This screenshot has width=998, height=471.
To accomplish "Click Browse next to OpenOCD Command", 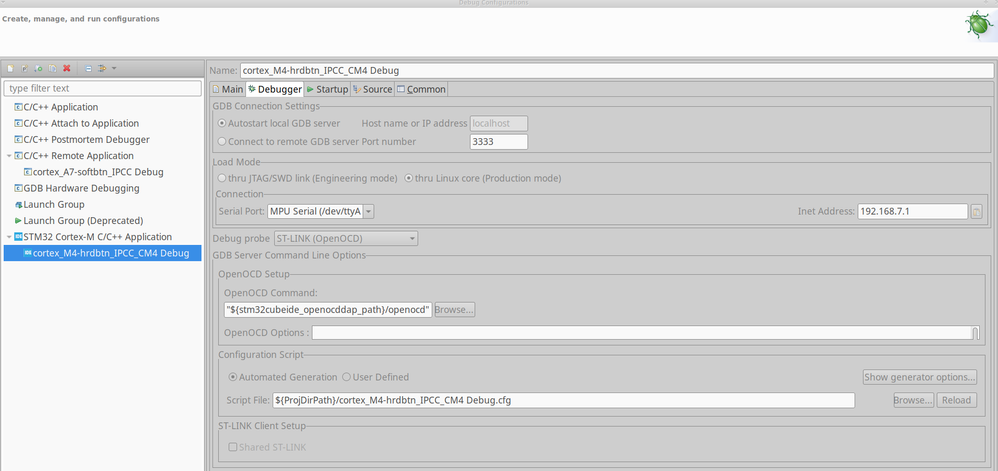I will [455, 310].
